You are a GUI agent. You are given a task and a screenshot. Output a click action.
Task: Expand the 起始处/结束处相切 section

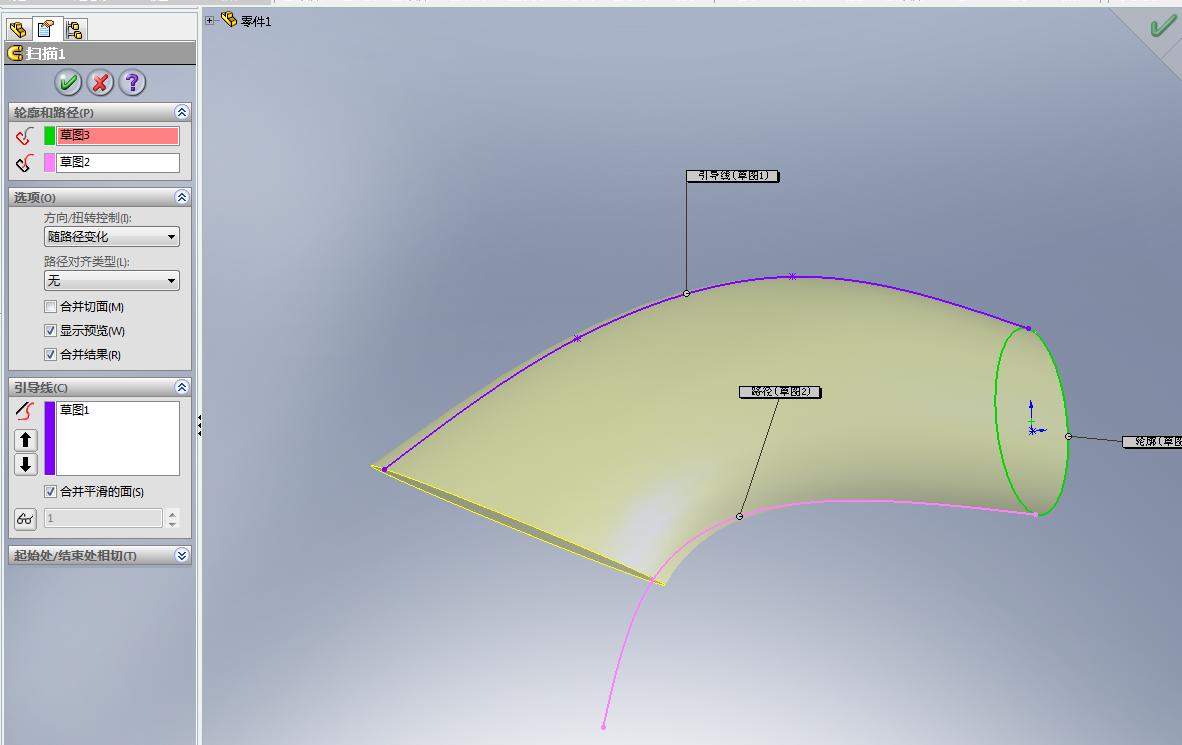pyautogui.click(x=182, y=555)
